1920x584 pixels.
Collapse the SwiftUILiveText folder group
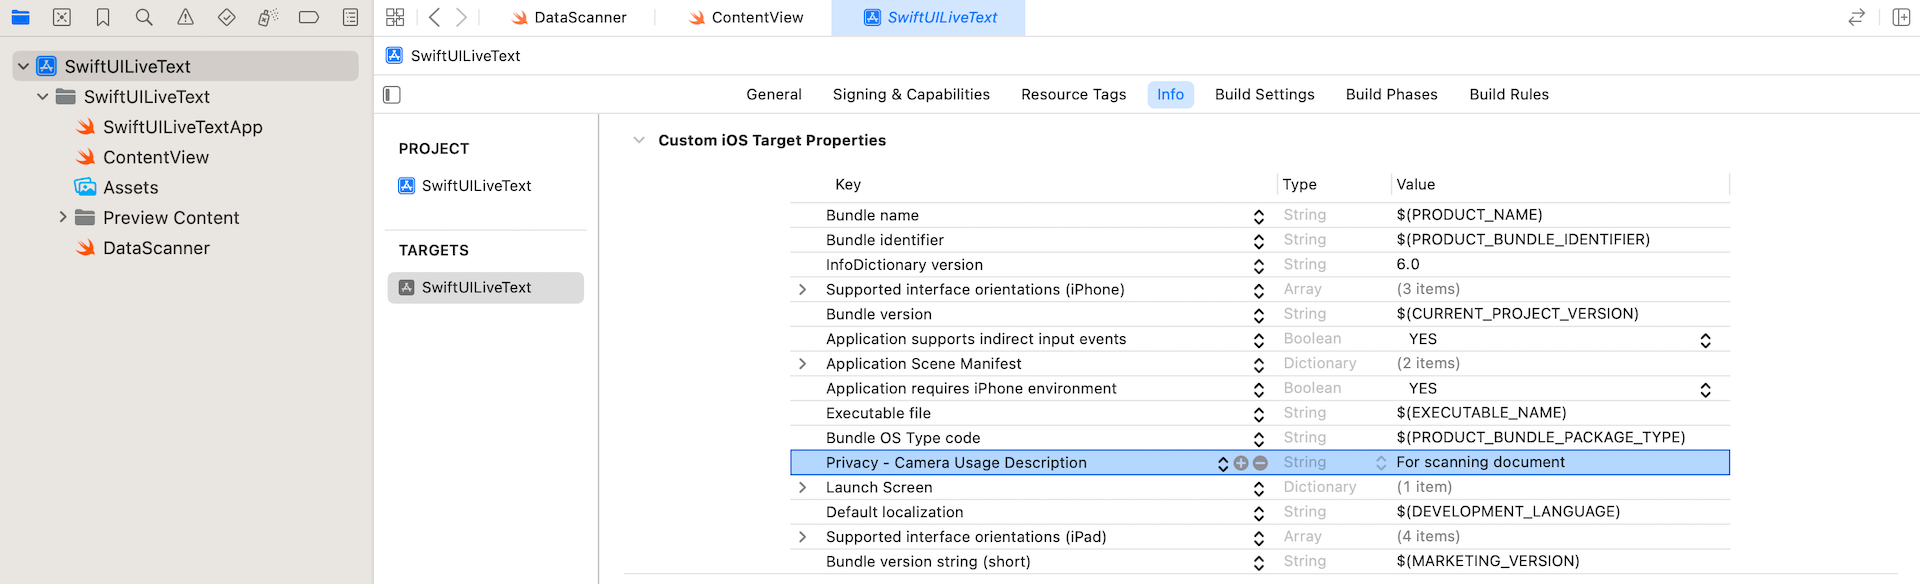(42, 97)
